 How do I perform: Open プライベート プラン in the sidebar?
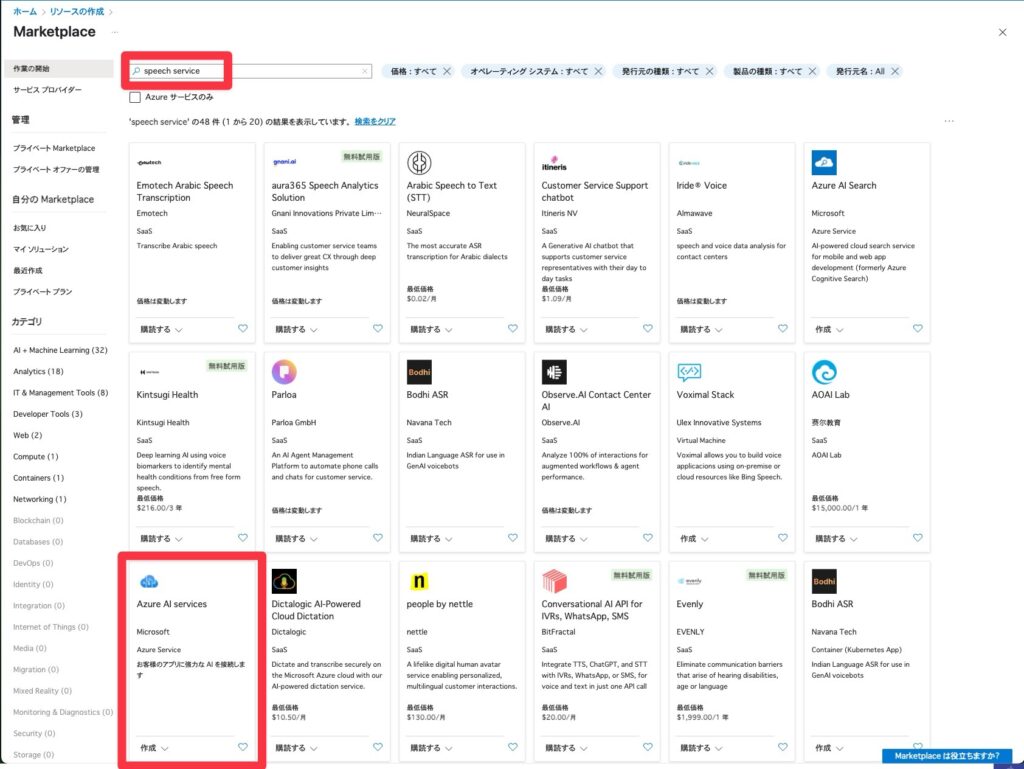pyautogui.click(x=43, y=292)
